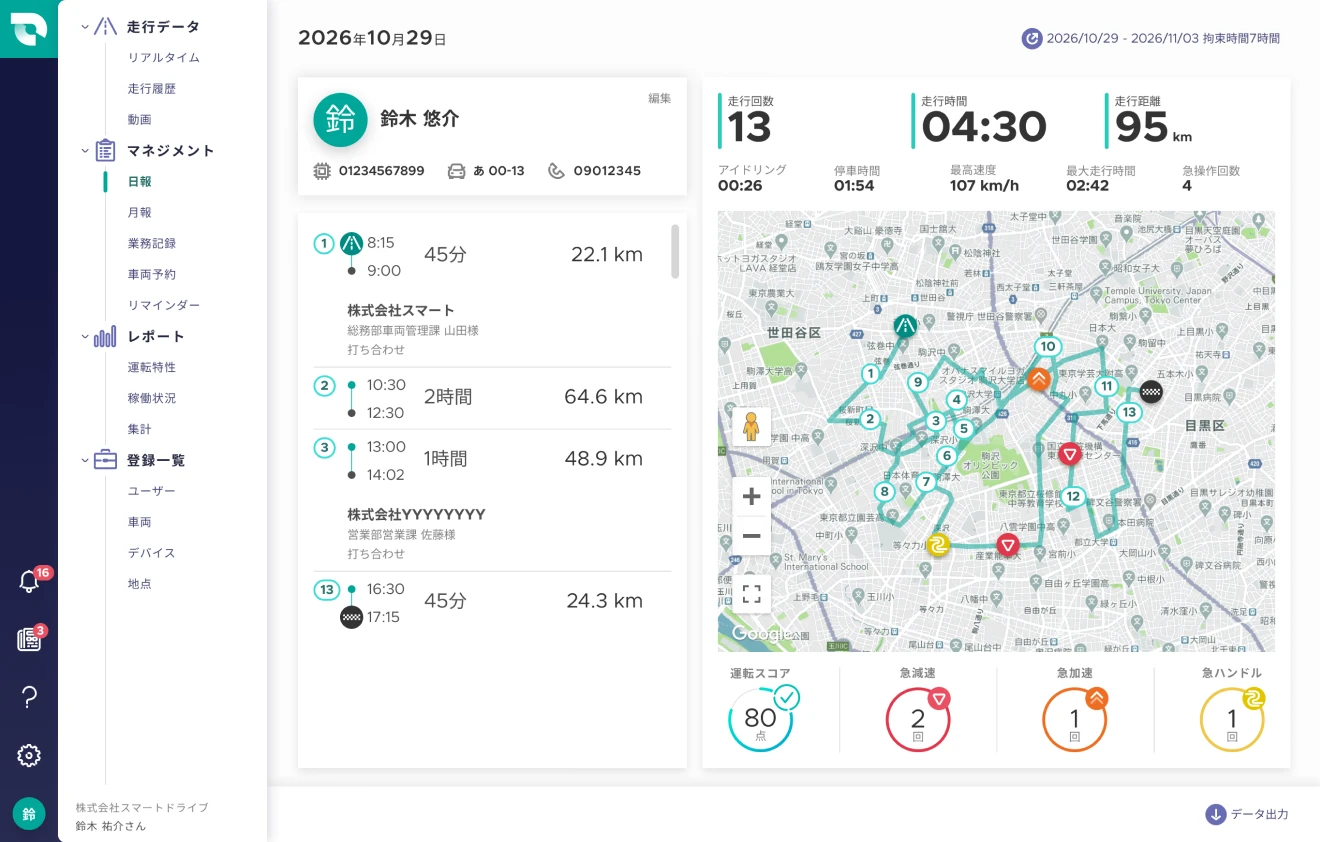This screenshot has height=842, width=1320.
Task: Open the settings gear icon
Action: (x=29, y=756)
